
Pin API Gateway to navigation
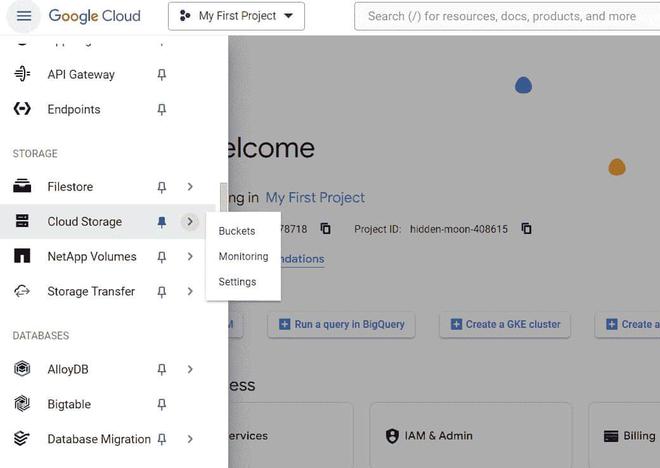pos(162,74)
